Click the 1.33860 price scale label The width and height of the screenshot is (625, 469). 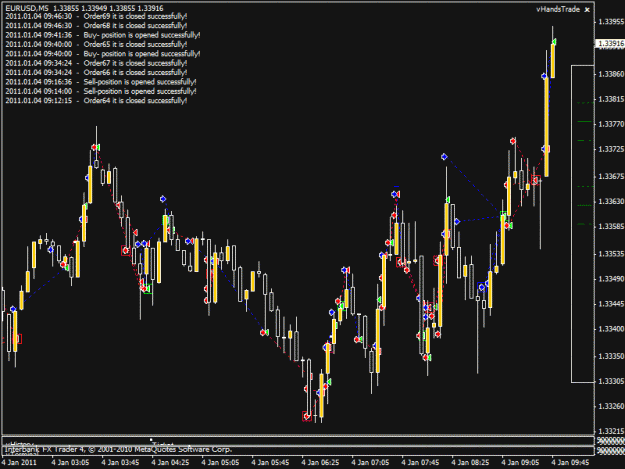[611, 74]
